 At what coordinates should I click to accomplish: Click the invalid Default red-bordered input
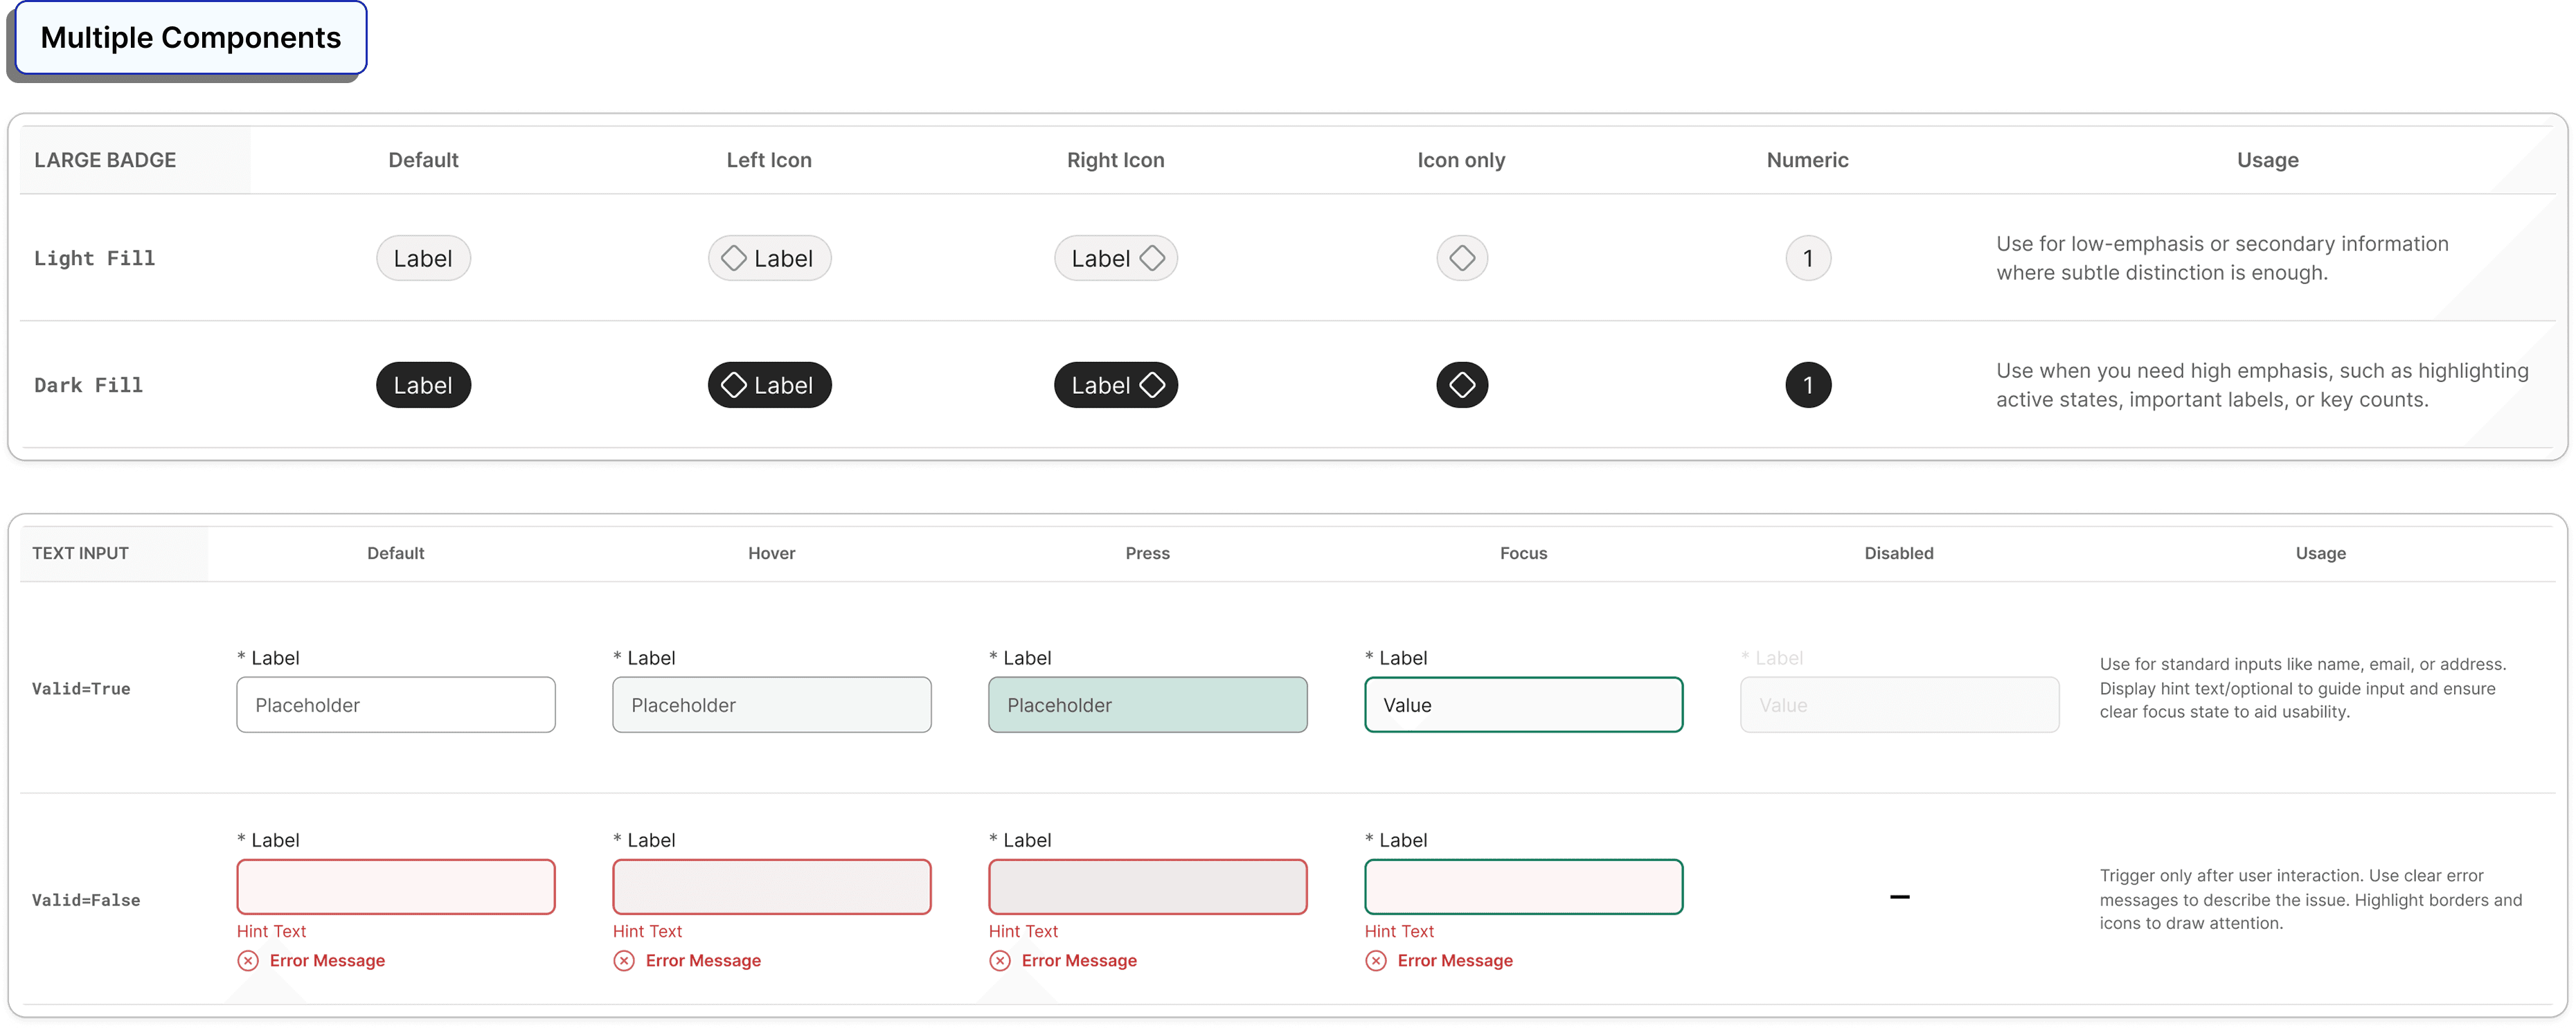(x=396, y=887)
